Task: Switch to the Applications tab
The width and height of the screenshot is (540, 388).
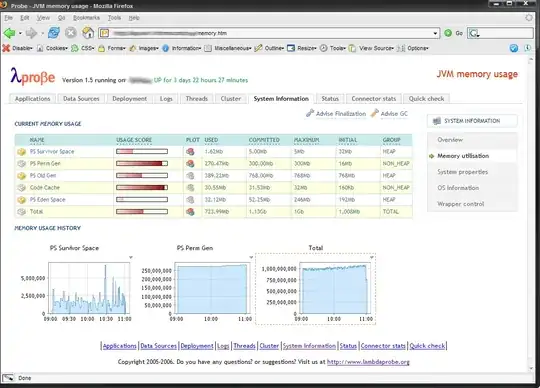Action: click(32, 99)
